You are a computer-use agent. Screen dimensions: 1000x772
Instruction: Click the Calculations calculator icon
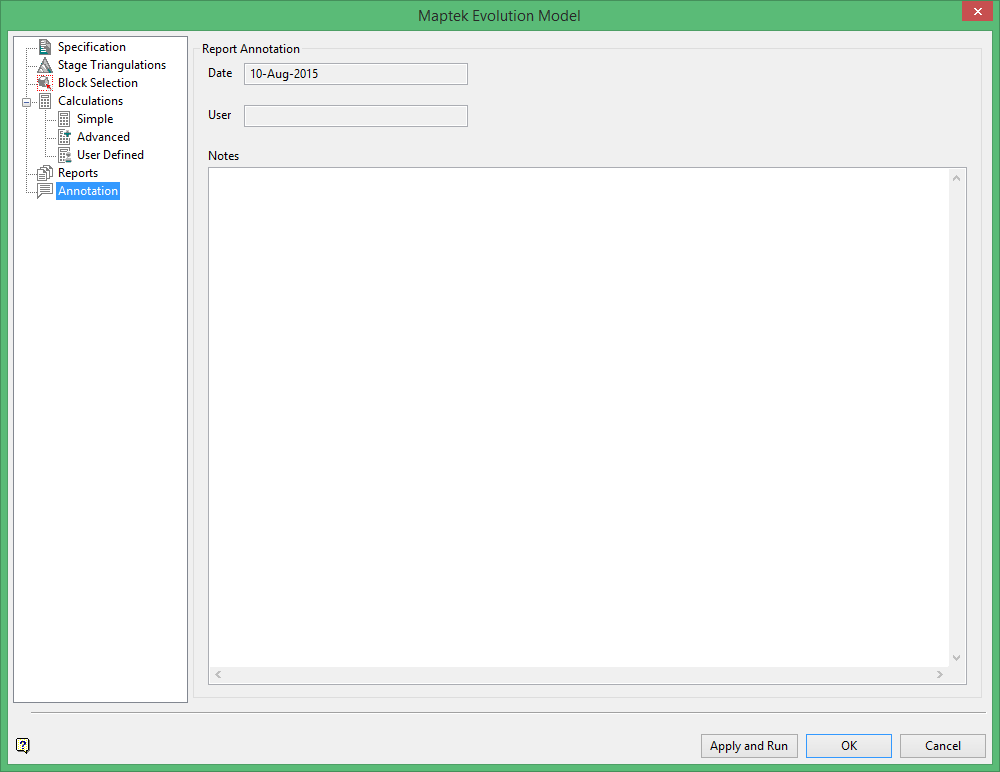[45, 101]
